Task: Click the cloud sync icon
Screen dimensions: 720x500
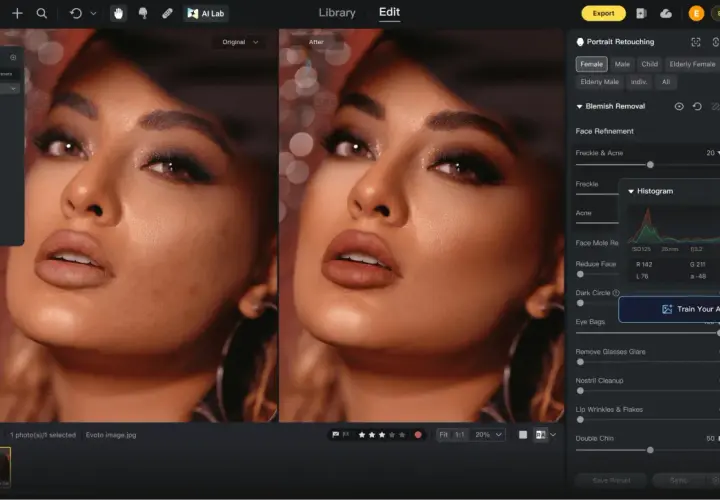Action: point(666,13)
